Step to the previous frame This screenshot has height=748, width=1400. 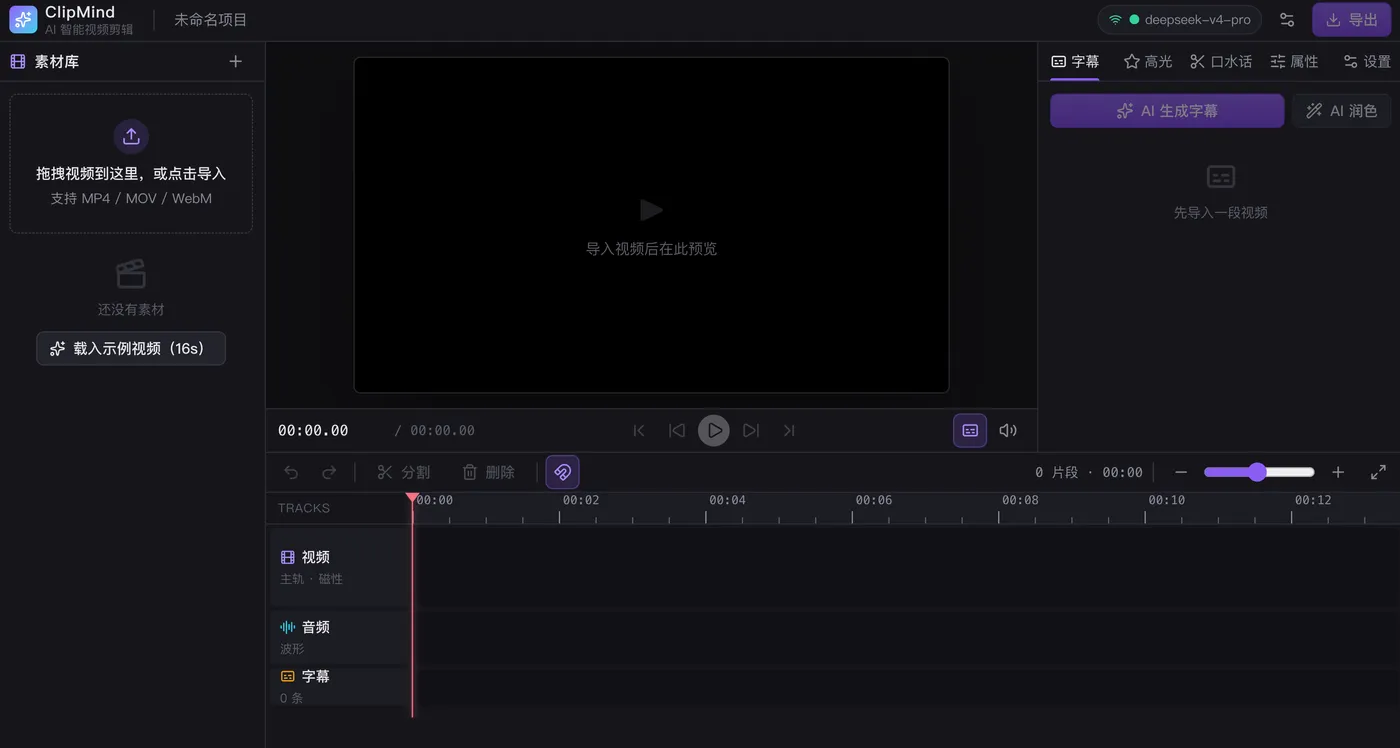point(677,430)
